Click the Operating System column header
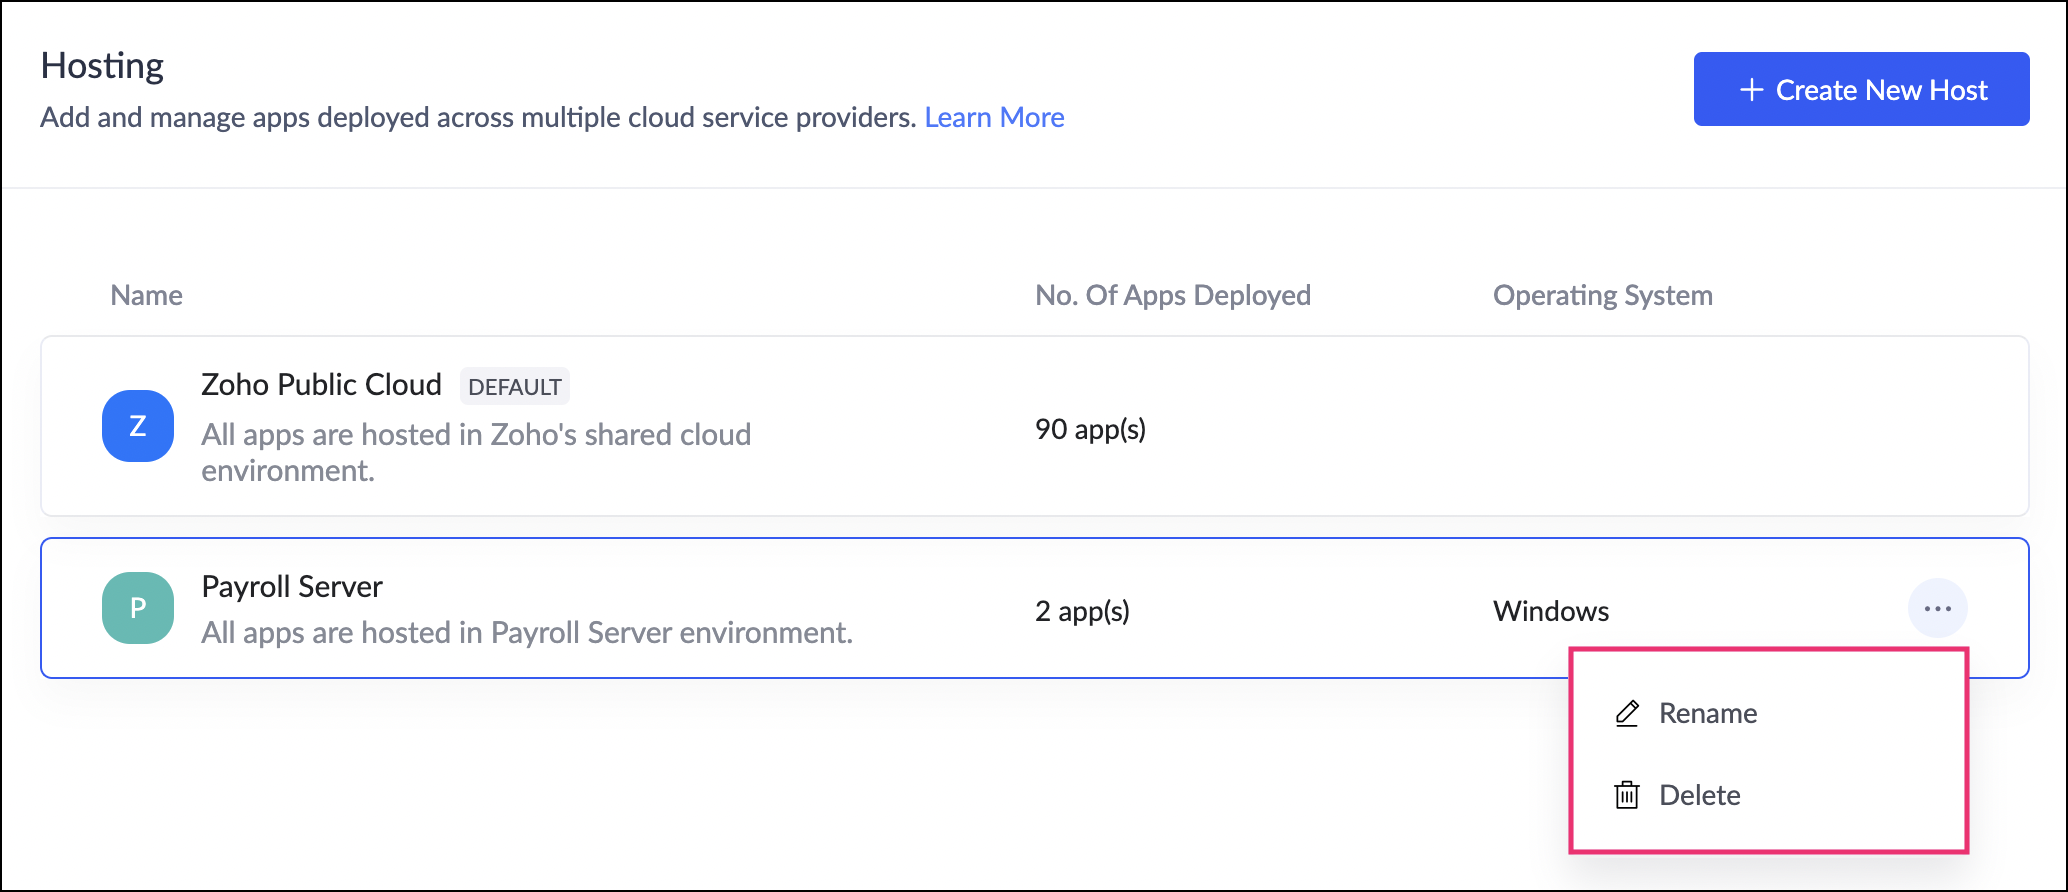The image size is (2068, 892). click(1602, 295)
